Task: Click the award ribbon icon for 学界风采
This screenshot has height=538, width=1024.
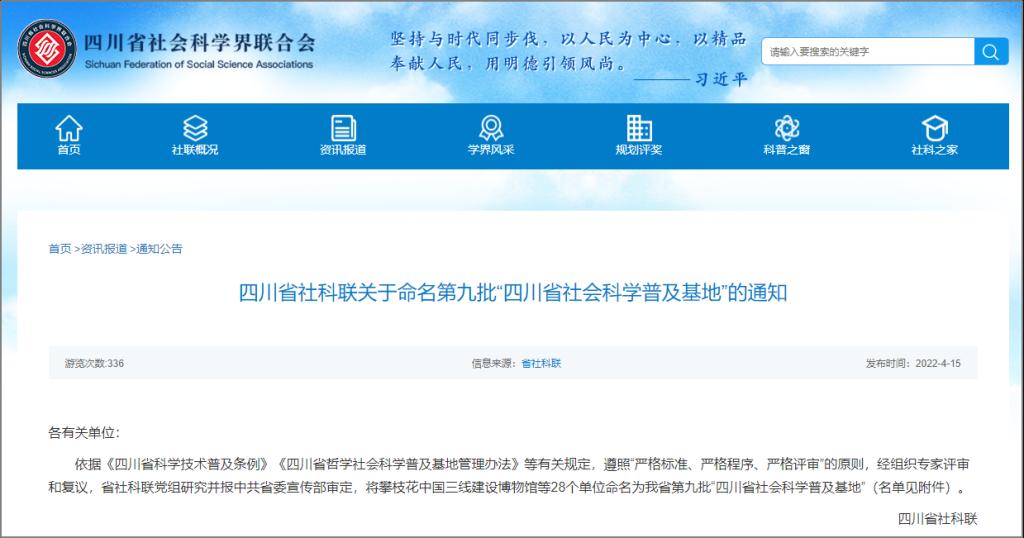Action: point(490,127)
